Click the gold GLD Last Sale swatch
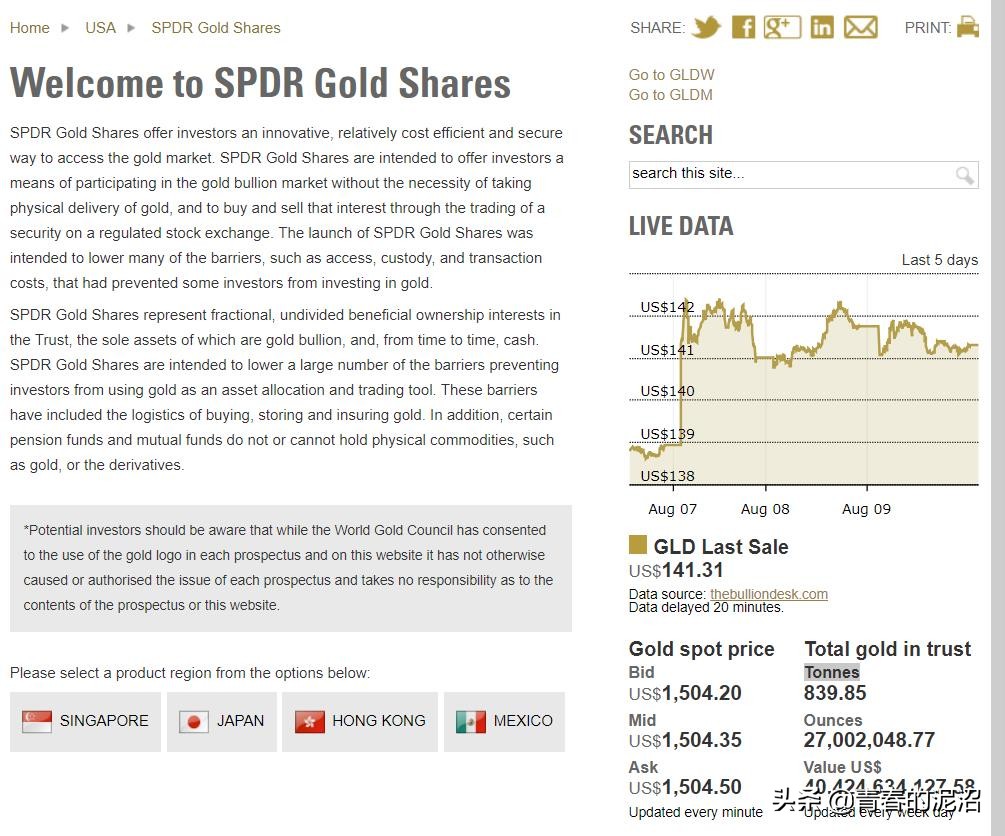Viewport: 1005px width, 836px height. (638, 545)
